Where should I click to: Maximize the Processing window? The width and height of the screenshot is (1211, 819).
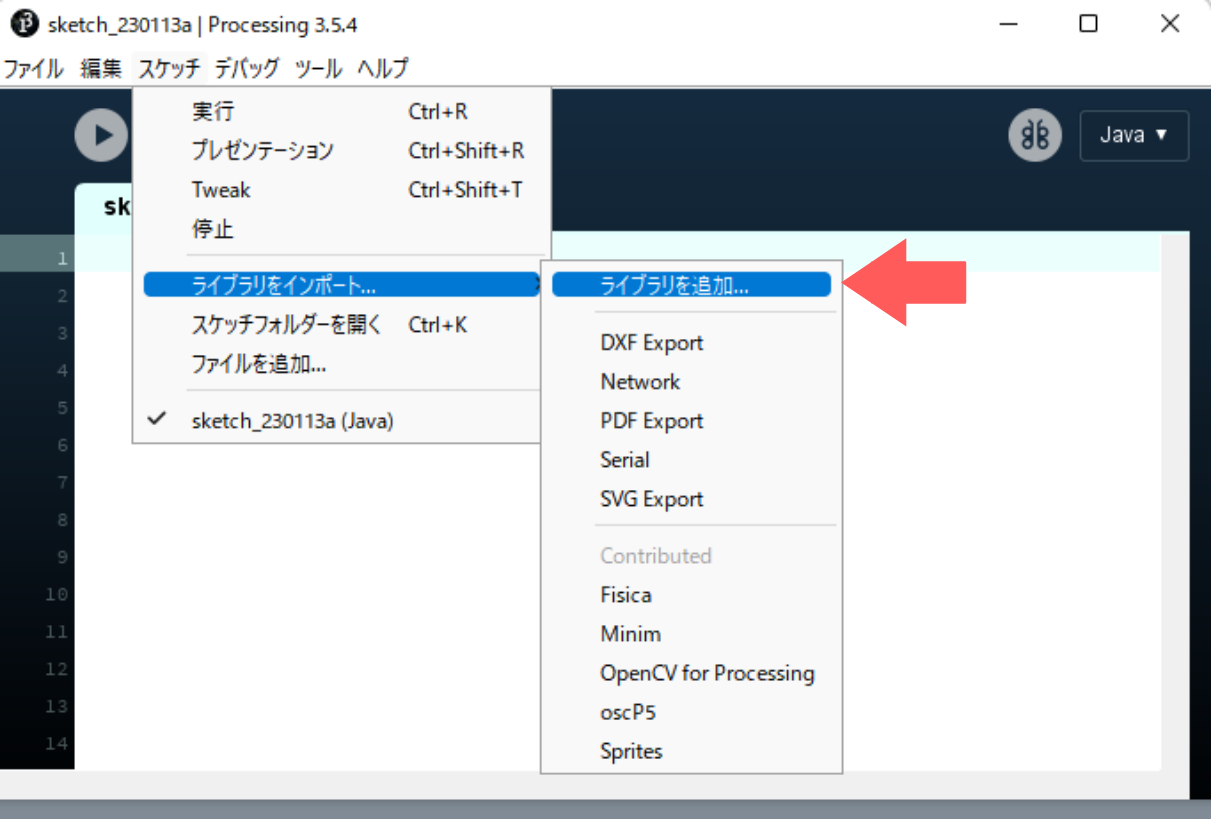point(1089,24)
